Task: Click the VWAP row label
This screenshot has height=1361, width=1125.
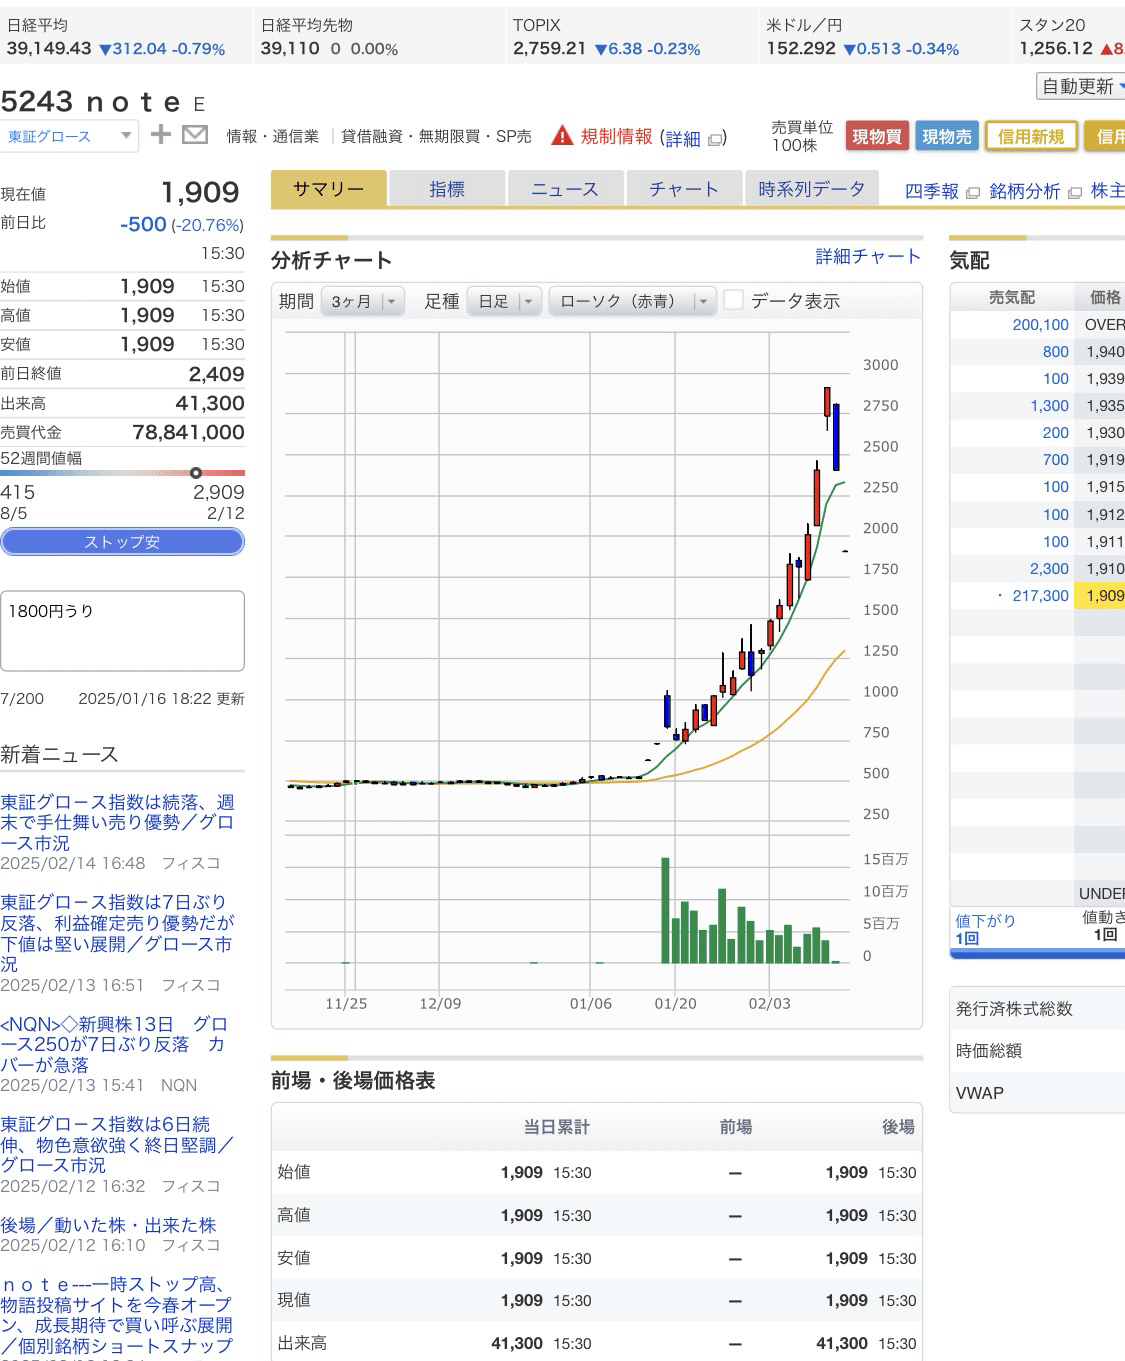Action: pos(979,1093)
